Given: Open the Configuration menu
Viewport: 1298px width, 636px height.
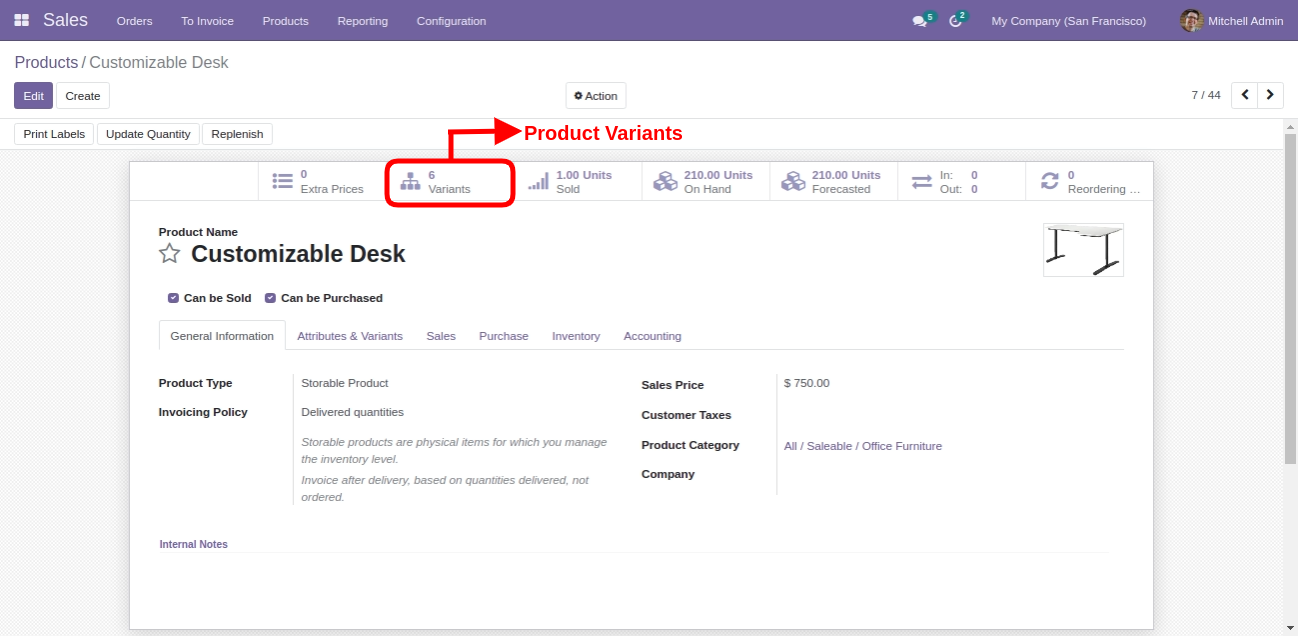Looking at the screenshot, I should pyautogui.click(x=451, y=21).
